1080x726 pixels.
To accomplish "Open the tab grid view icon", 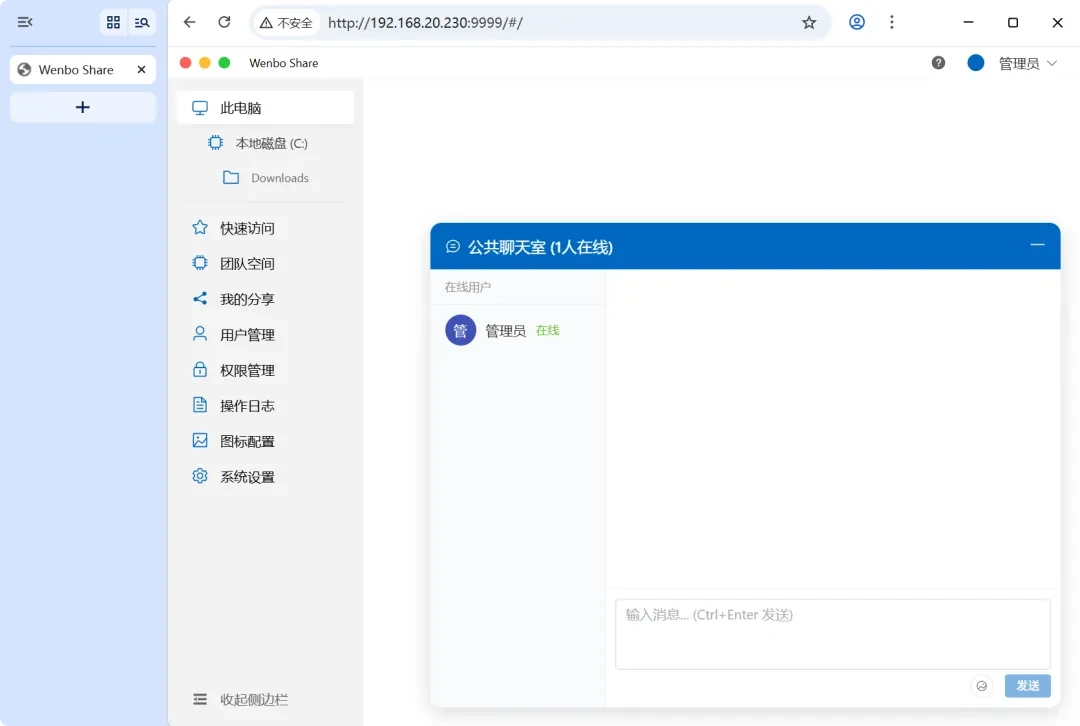I will click(114, 23).
